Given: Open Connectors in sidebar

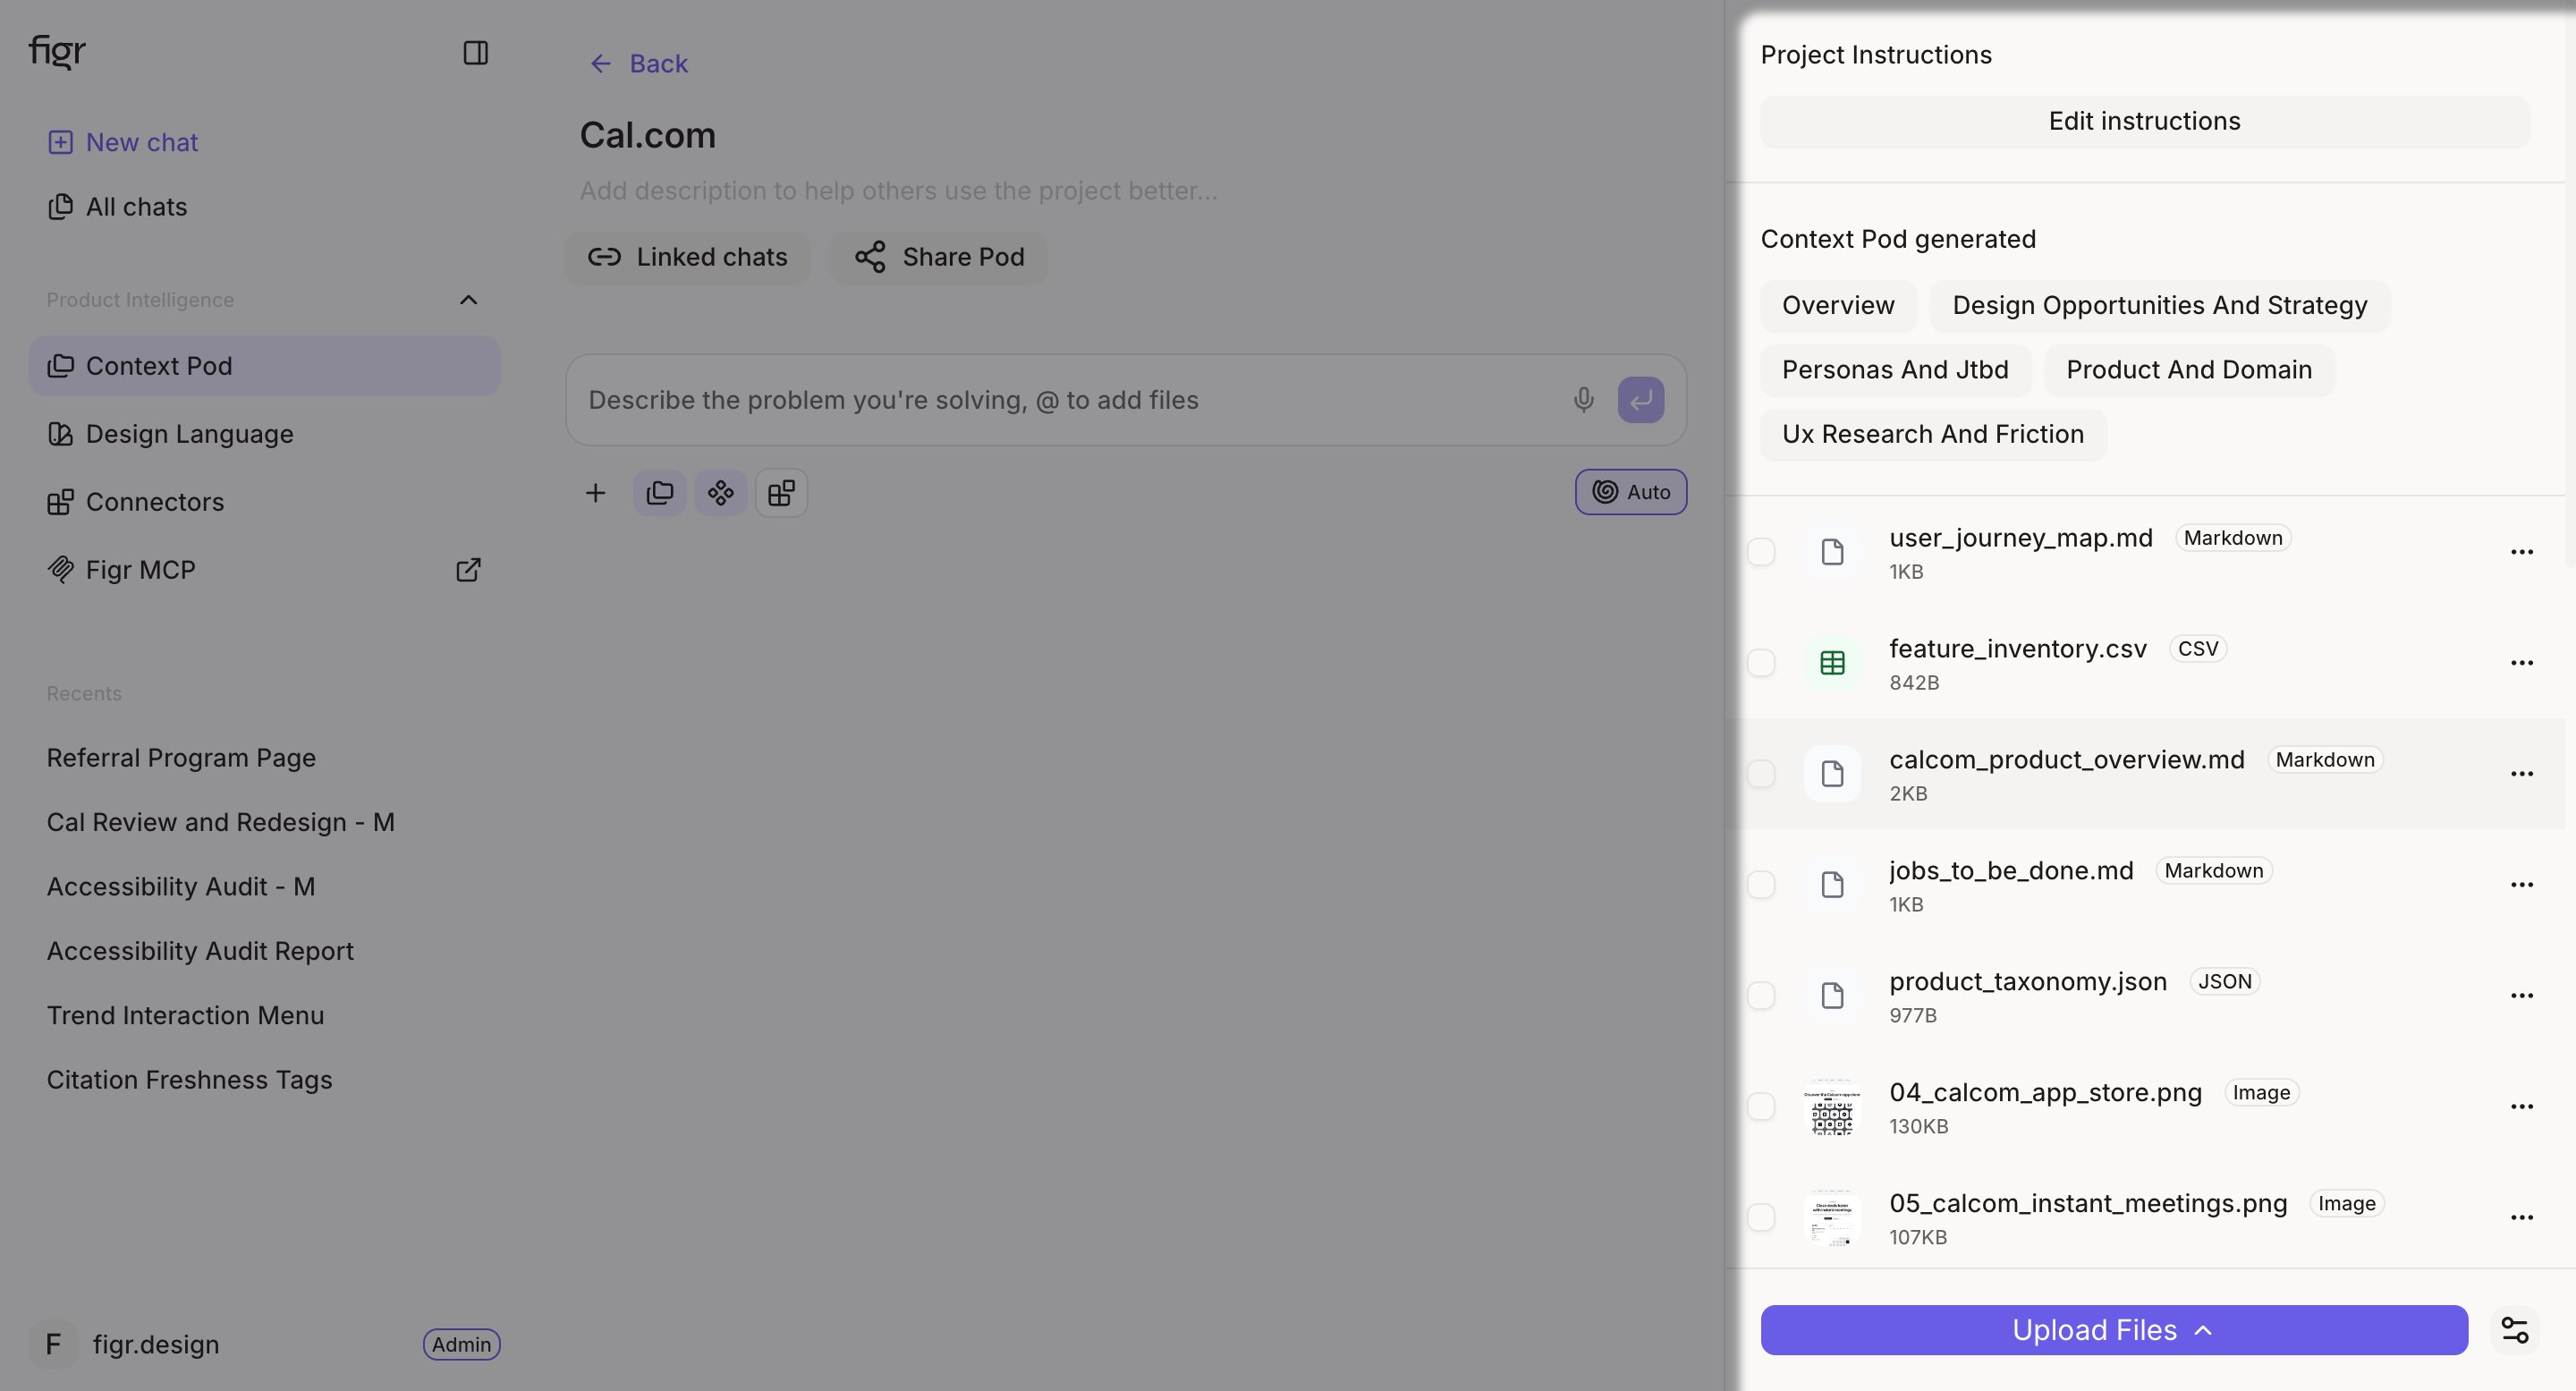Looking at the screenshot, I should pyautogui.click(x=265, y=502).
